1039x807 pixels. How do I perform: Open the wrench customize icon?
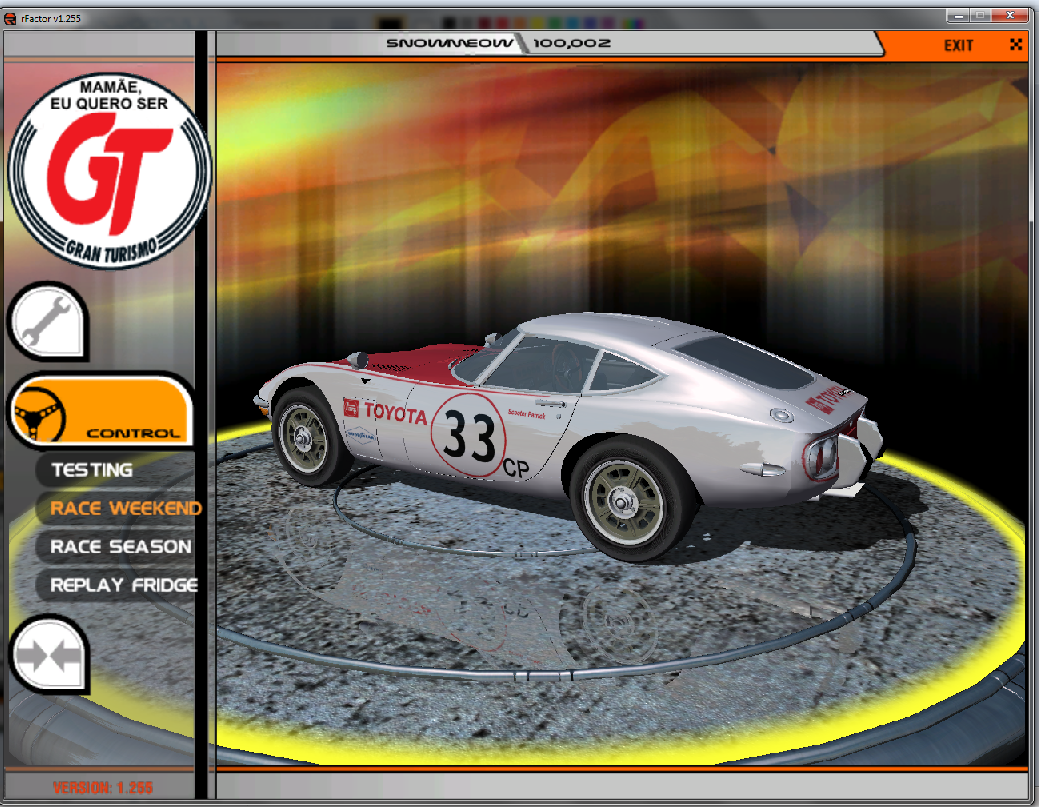[x=48, y=322]
